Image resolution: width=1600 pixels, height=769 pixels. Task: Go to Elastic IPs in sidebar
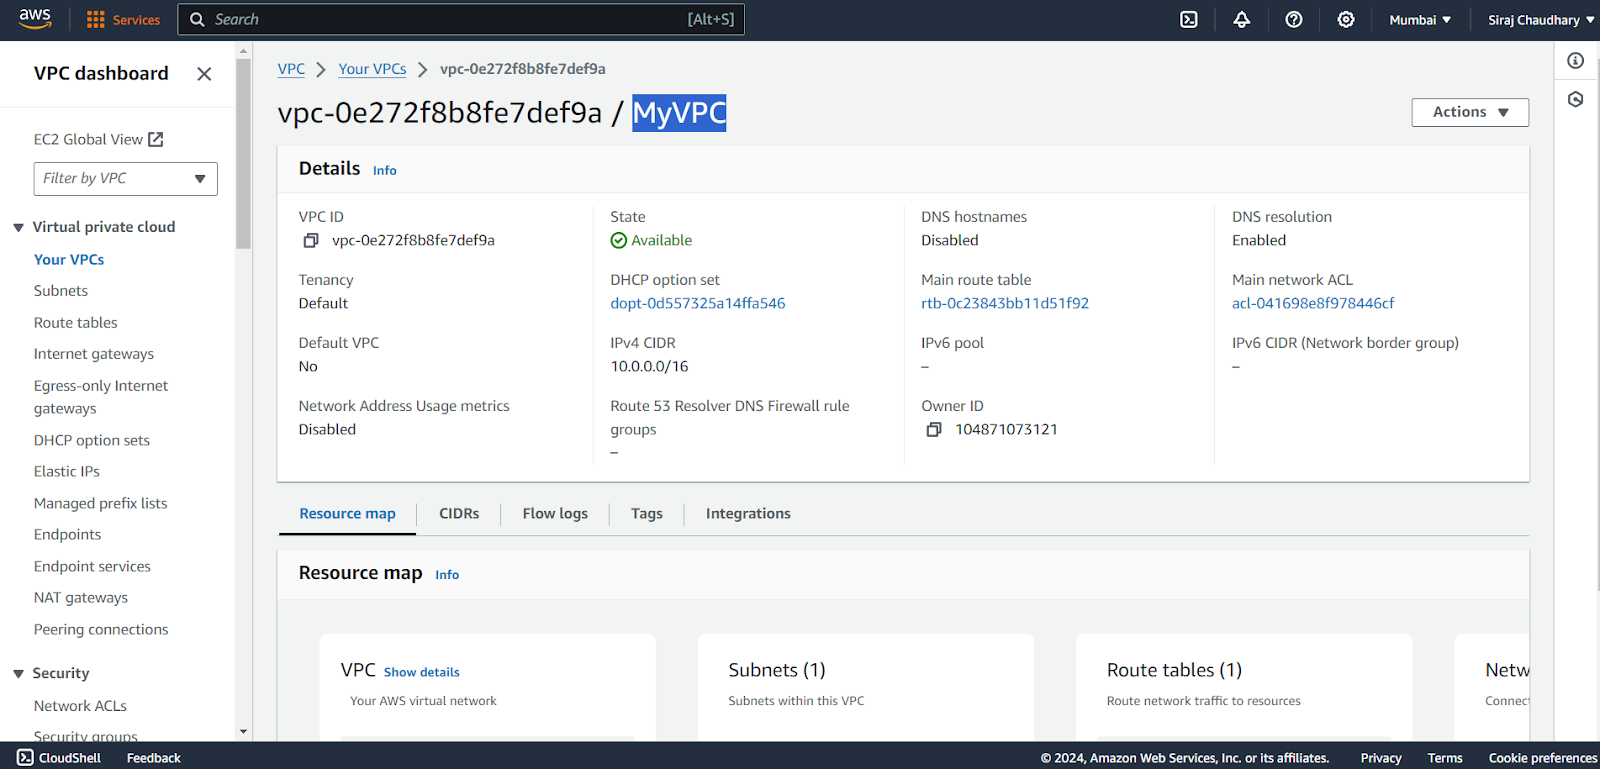pyautogui.click(x=67, y=472)
